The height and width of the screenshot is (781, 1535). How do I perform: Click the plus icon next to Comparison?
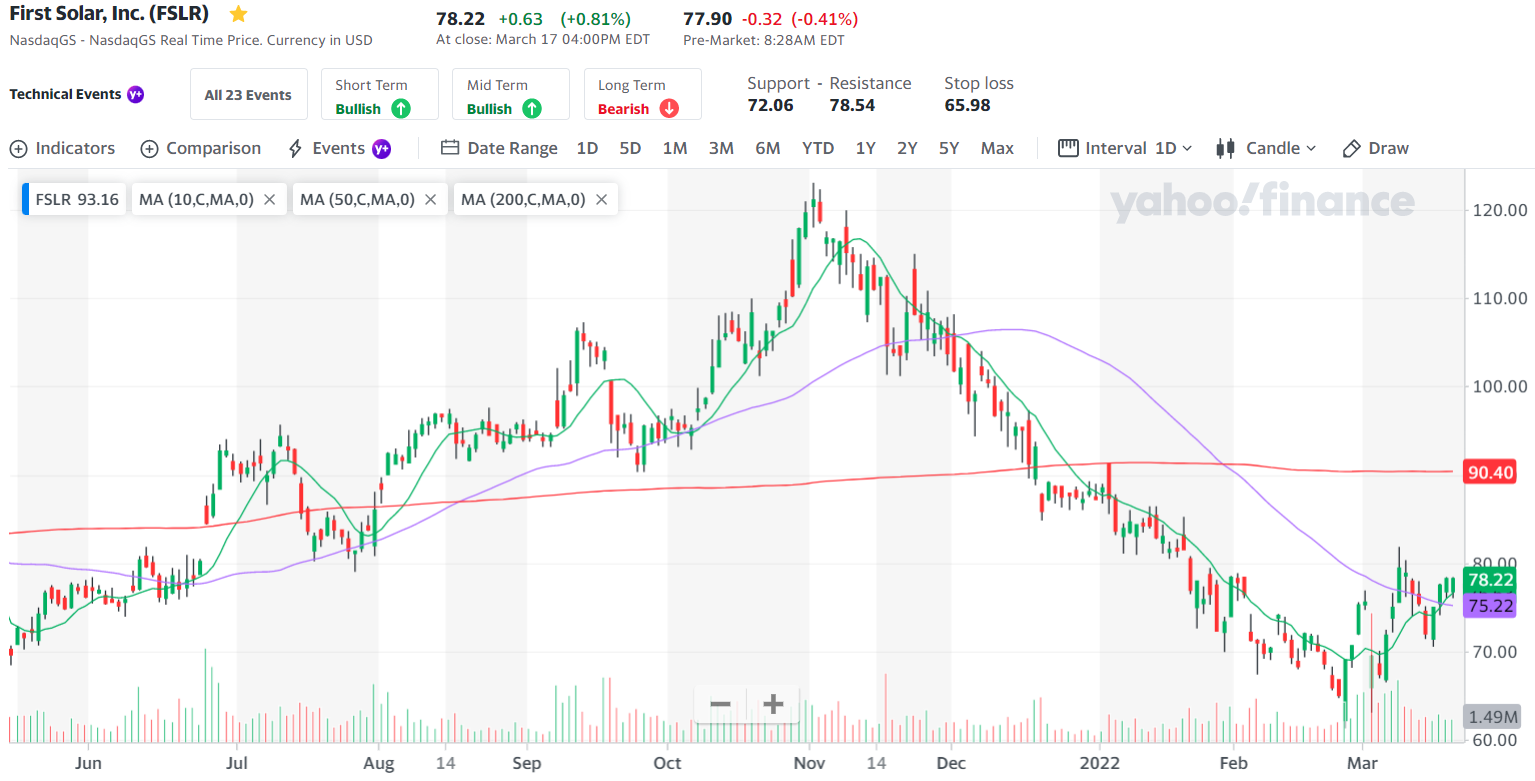149,149
